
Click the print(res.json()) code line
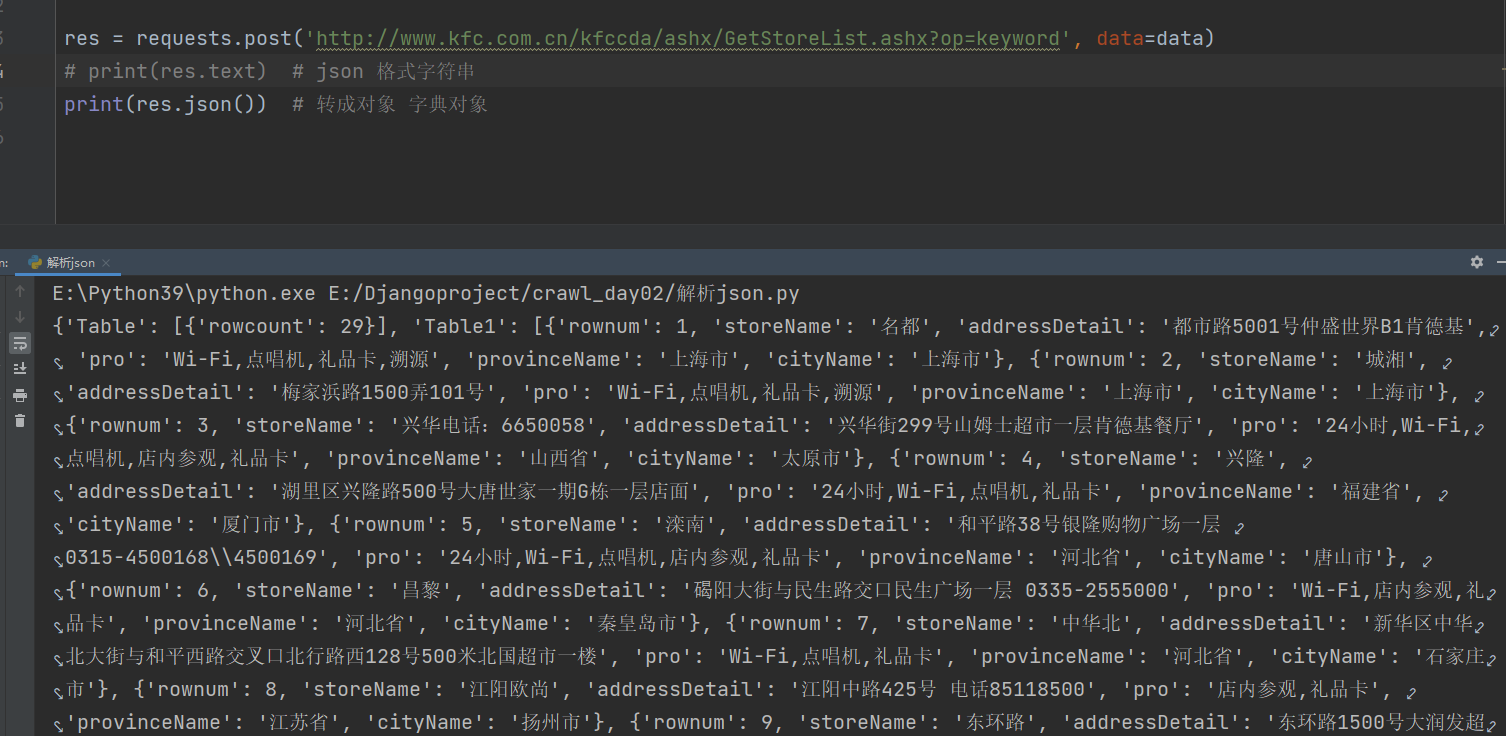pyautogui.click(x=165, y=105)
